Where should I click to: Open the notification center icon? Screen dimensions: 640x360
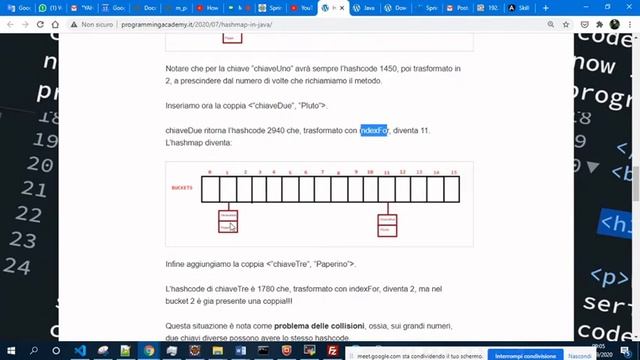pos(625,351)
